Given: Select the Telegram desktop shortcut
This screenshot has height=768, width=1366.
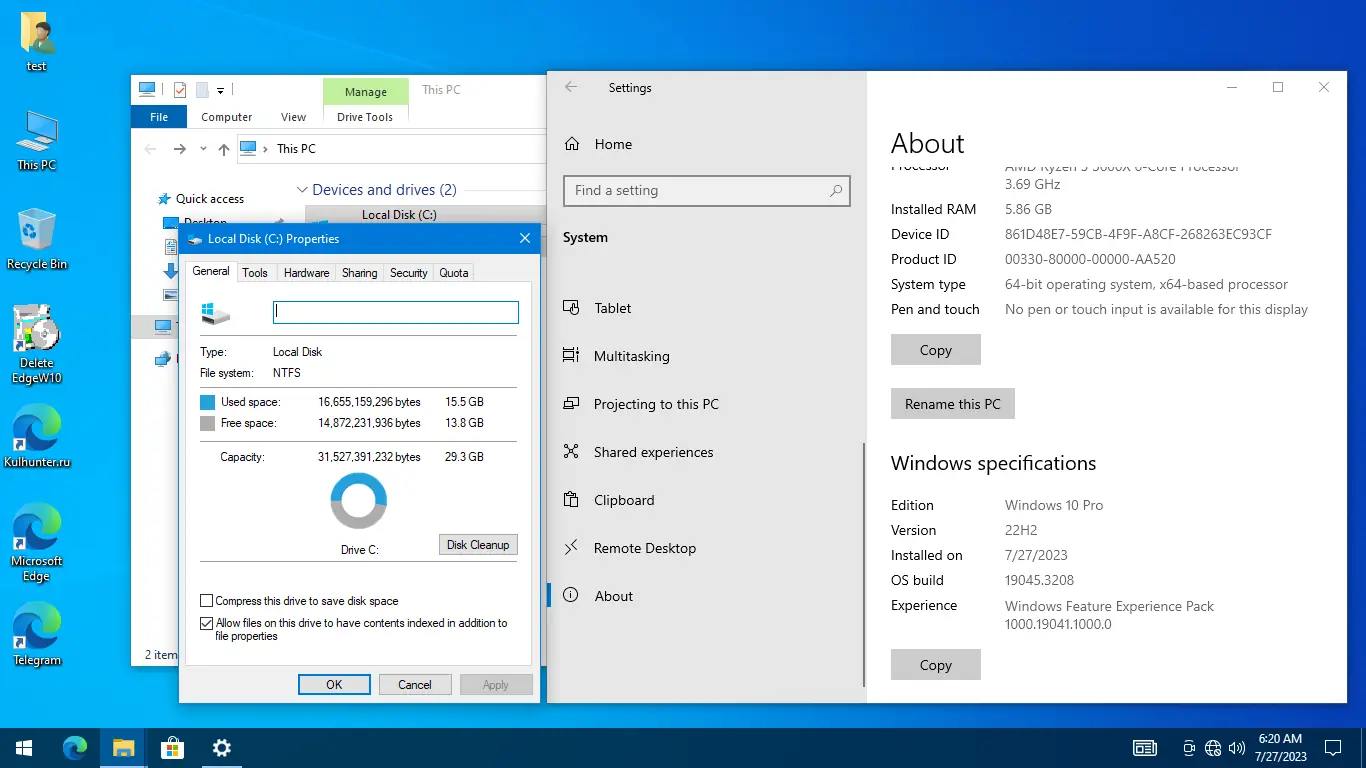Looking at the screenshot, I should tap(37, 635).
